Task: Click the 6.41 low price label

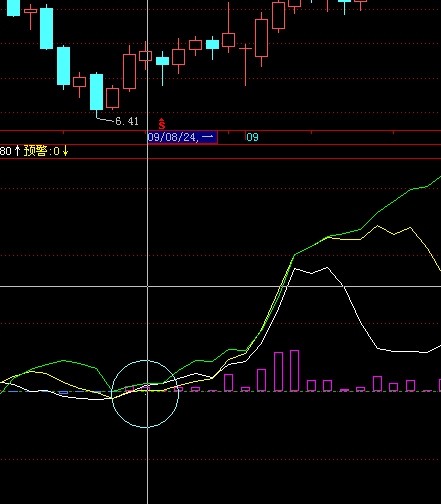Action: (x=127, y=121)
